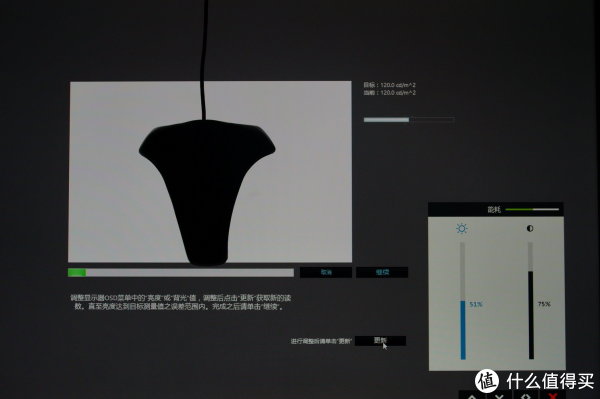
Task: Click the 75% contrast value label
Action: 544,304
